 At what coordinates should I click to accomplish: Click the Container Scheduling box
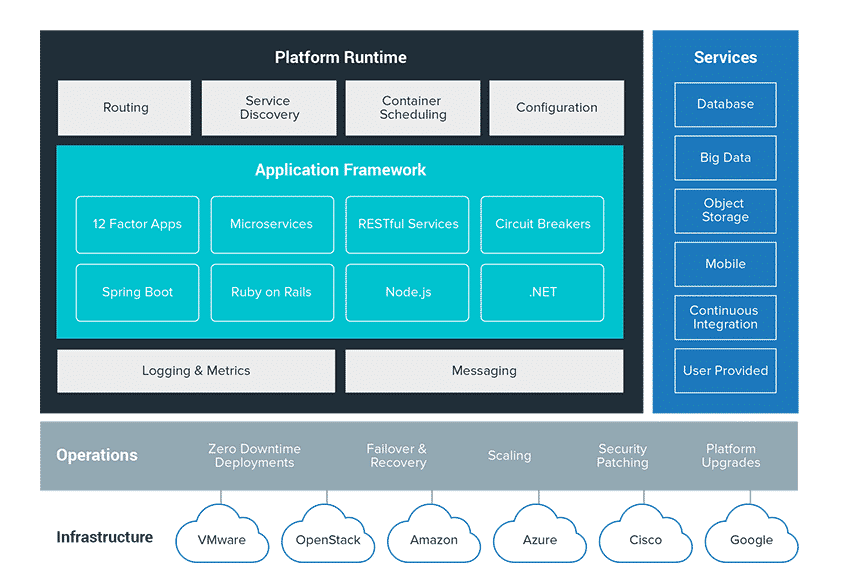(x=412, y=108)
